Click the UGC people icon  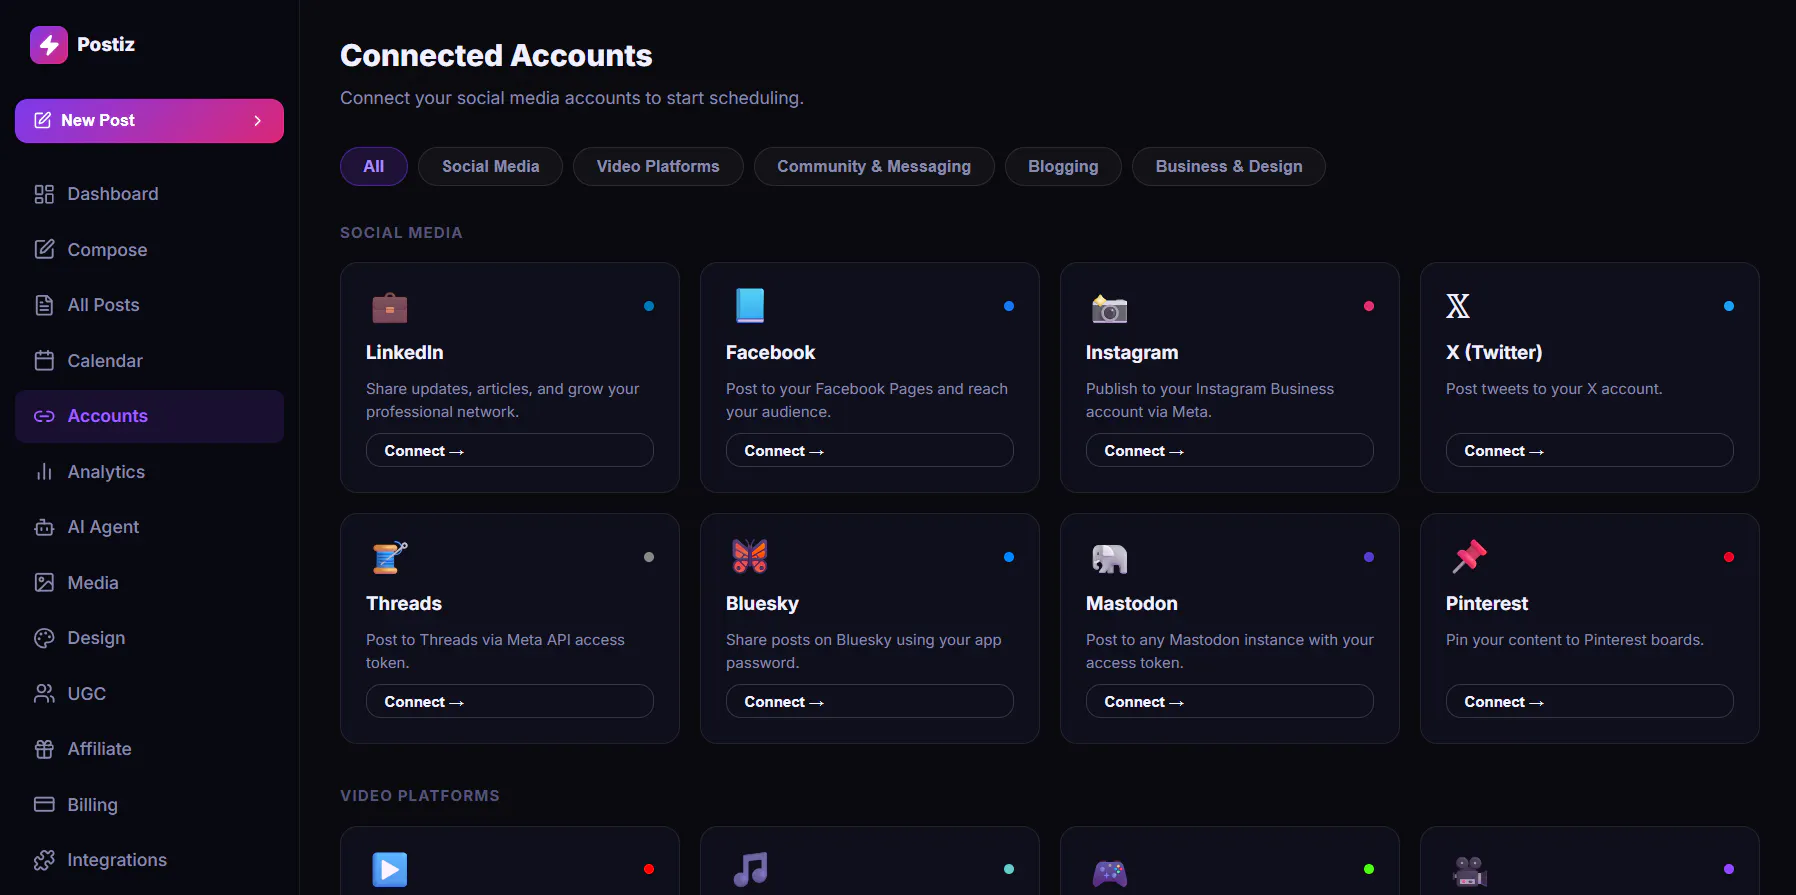coord(44,694)
